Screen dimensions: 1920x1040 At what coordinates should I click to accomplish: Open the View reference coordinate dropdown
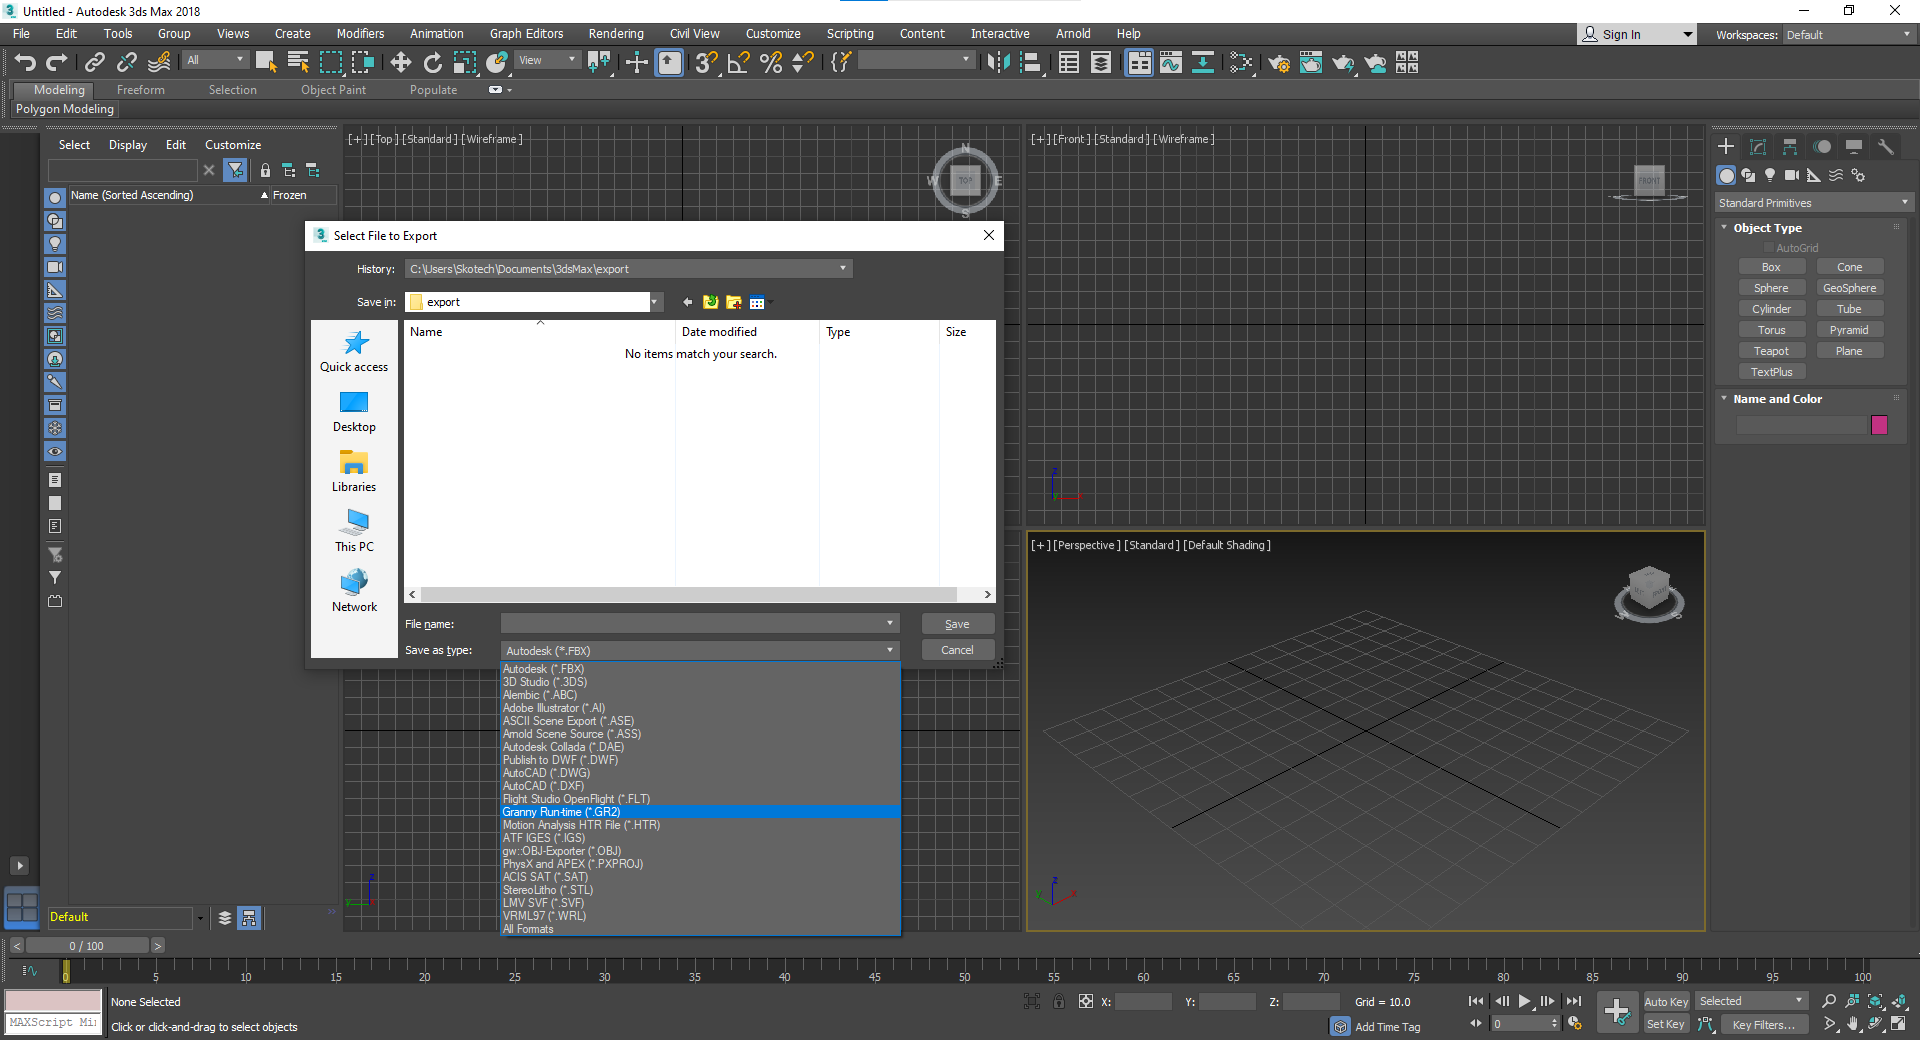coord(547,61)
